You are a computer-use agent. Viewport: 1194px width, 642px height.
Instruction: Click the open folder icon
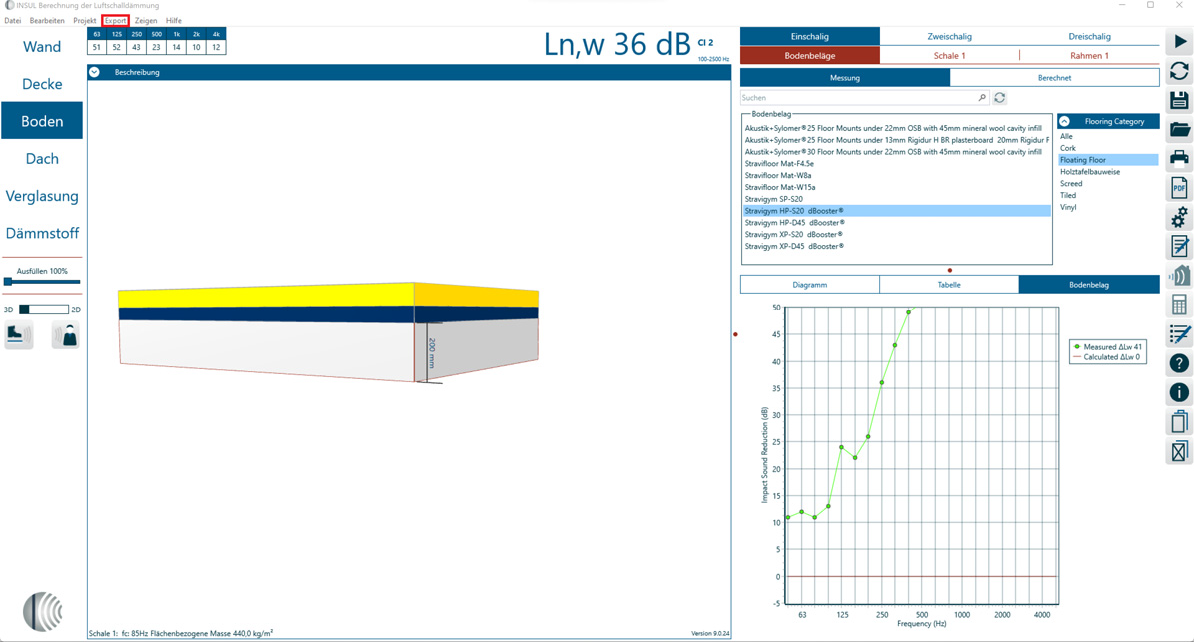coord(1179,129)
